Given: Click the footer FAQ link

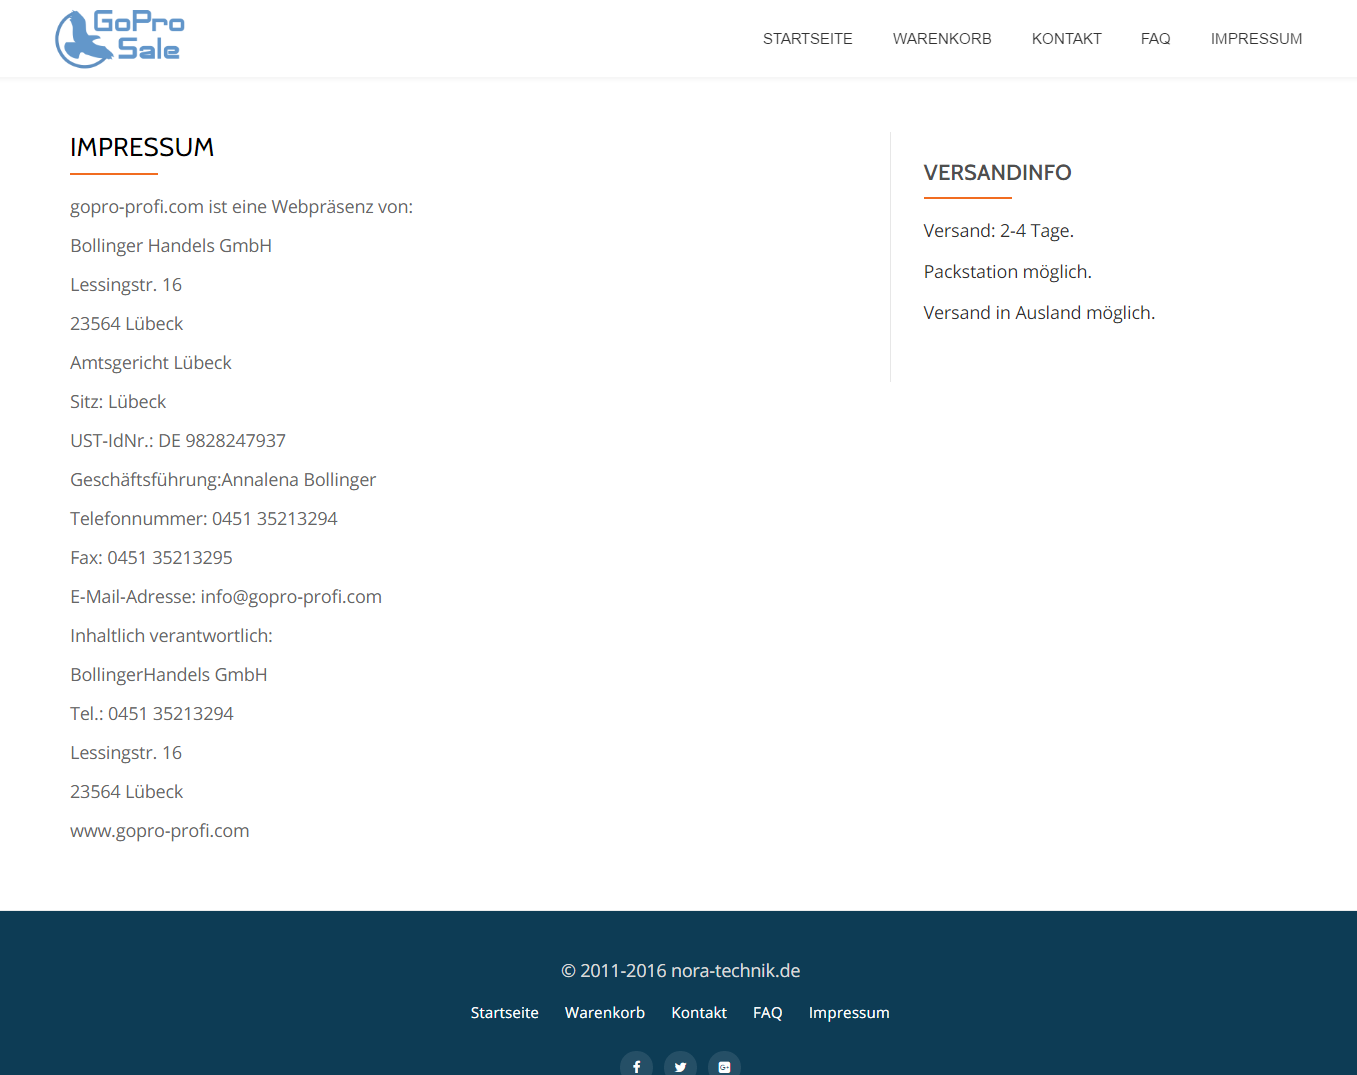Looking at the screenshot, I should 768,1013.
